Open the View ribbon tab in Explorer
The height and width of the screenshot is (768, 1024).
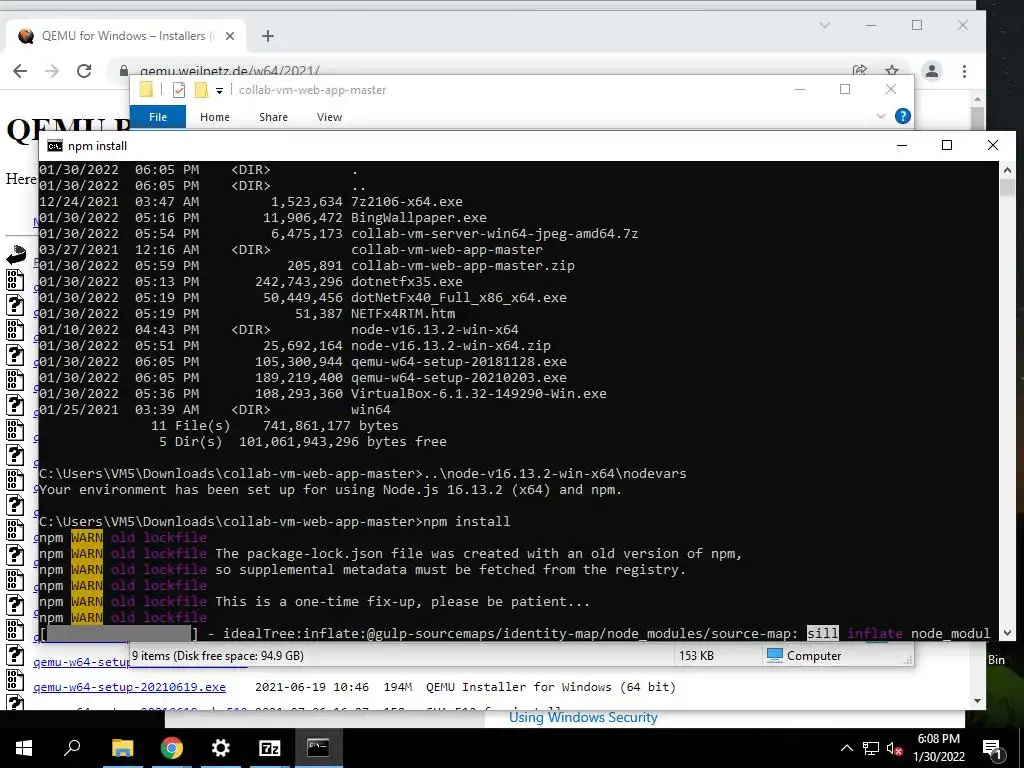(x=329, y=117)
